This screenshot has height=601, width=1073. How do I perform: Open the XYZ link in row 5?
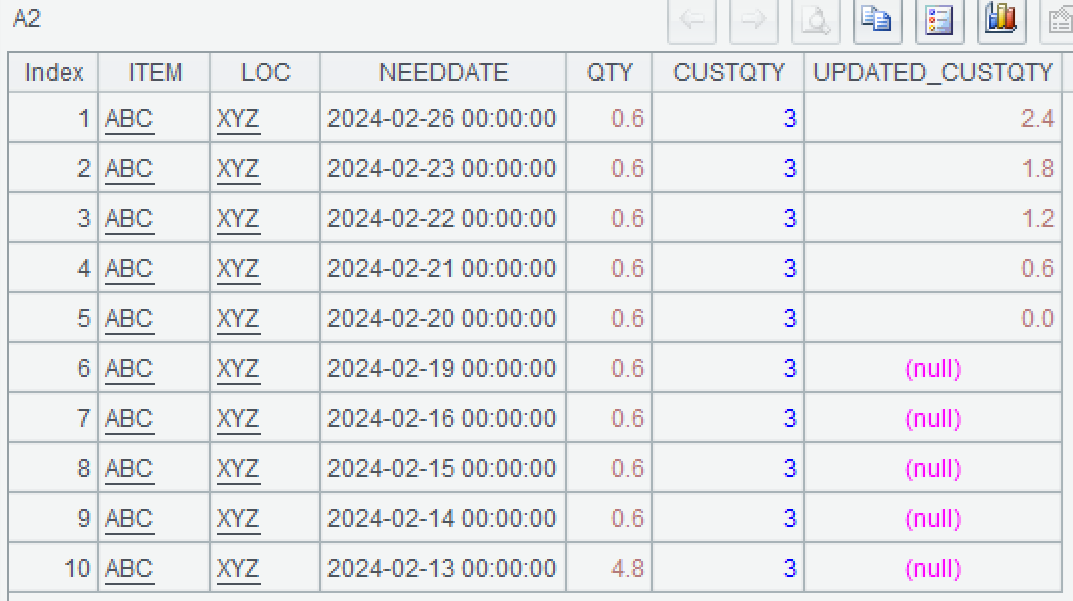tap(238, 319)
